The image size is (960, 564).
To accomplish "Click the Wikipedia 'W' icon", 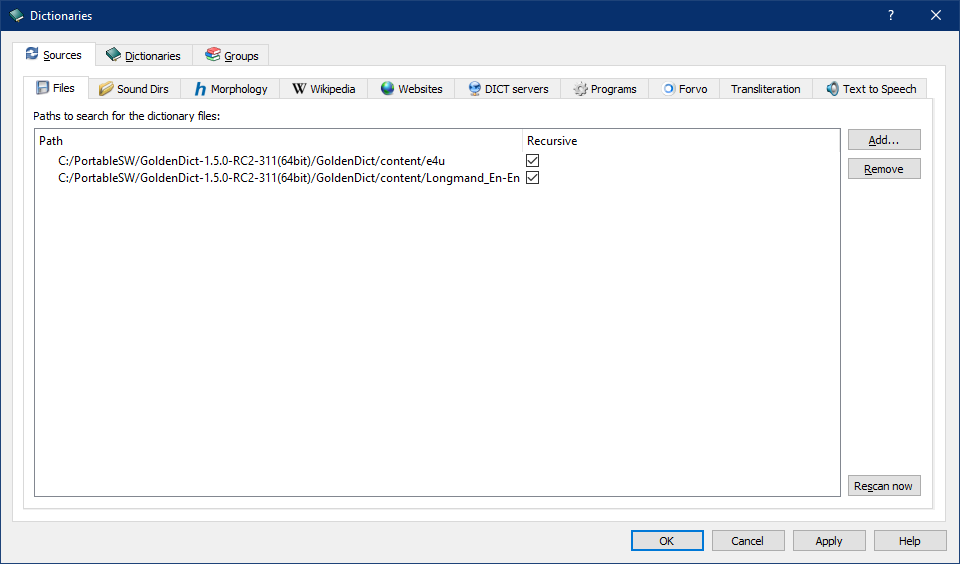I will [299, 88].
